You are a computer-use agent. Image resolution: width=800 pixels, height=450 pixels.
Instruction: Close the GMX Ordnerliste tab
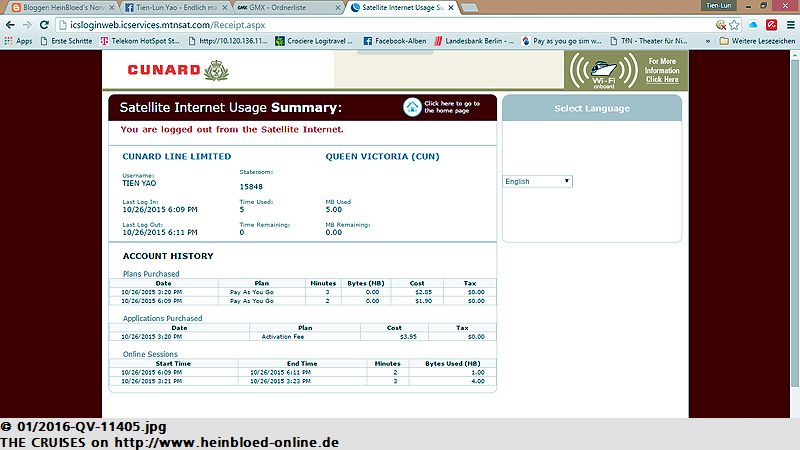tap(338, 8)
